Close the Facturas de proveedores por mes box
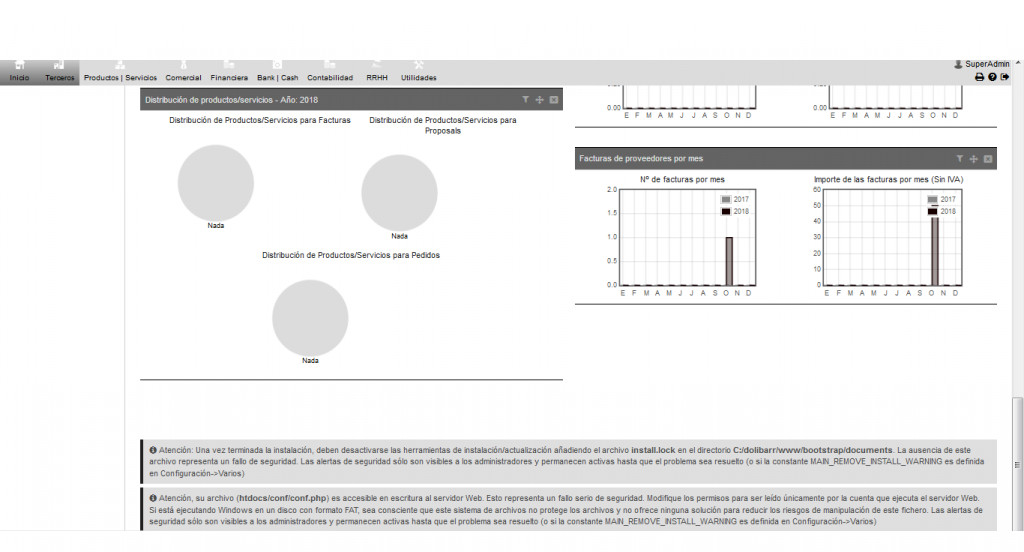 tap(988, 159)
